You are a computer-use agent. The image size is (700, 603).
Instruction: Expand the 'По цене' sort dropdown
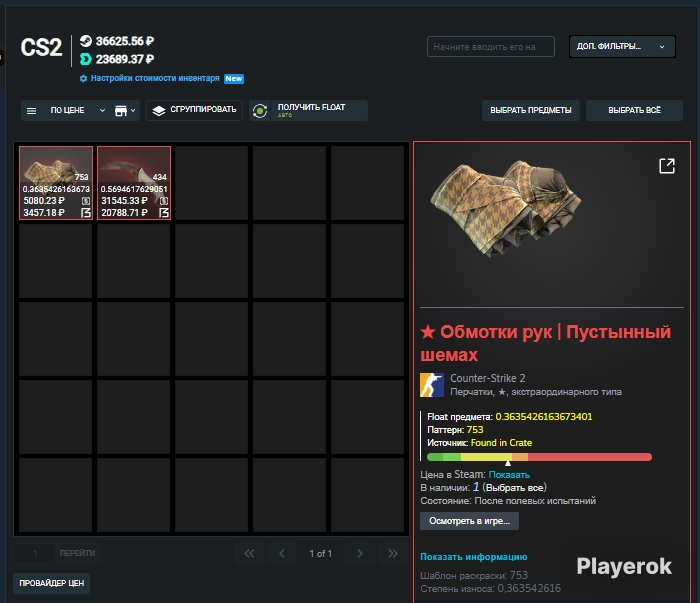point(78,110)
